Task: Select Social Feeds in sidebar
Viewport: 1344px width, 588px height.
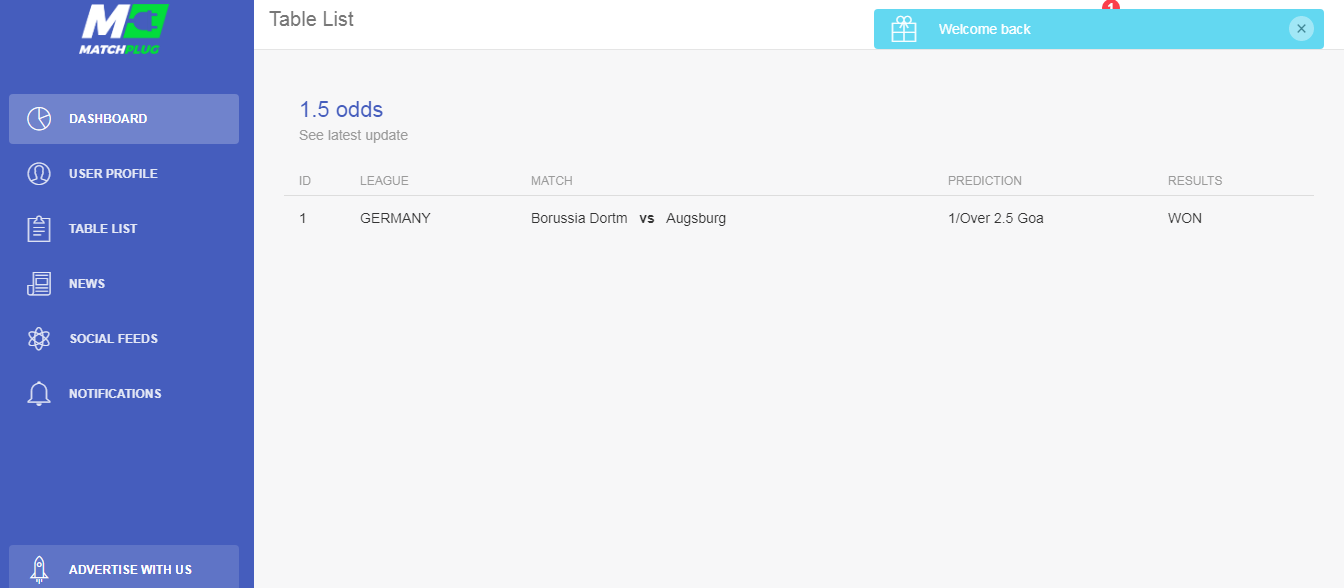Action: (x=124, y=339)
